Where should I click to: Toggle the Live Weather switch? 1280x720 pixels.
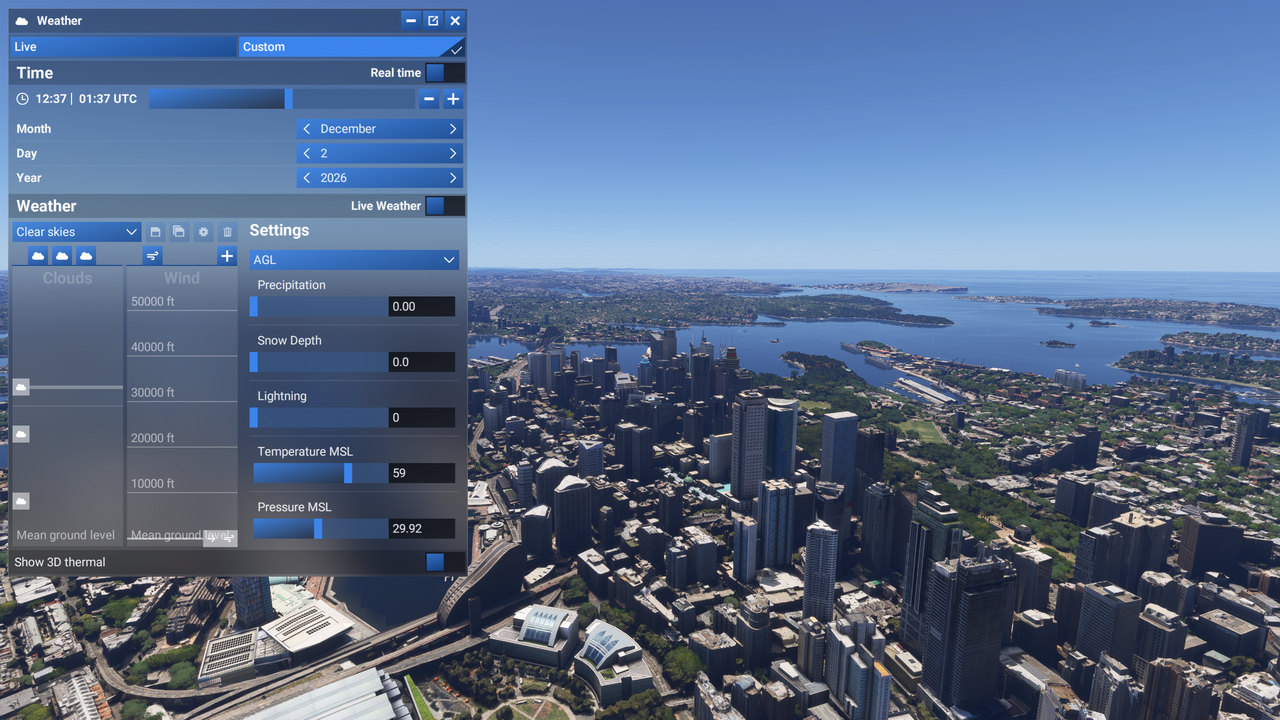(x=445, y=206)
